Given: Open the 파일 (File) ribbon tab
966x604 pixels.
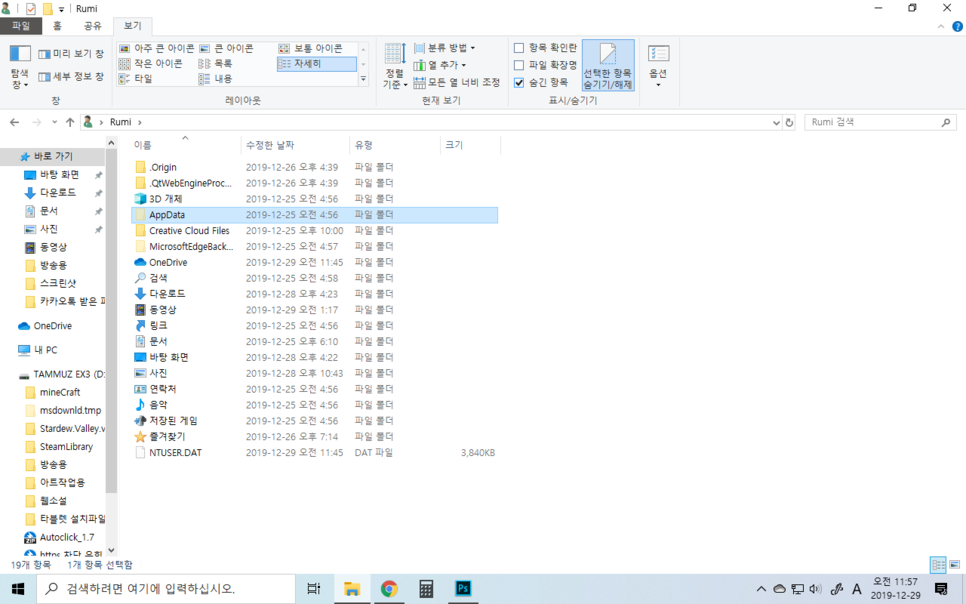Looking at the screenshot, I should (x=21, y=26).
